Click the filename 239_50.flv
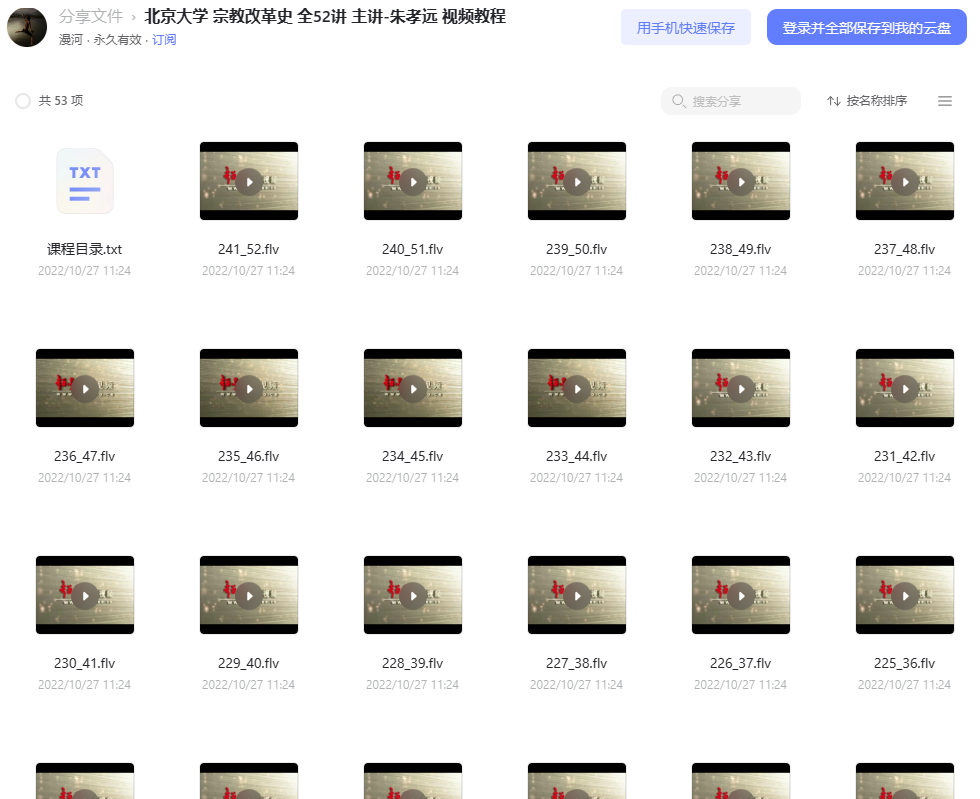This screenshot has width=980, height=799. [577, 249]
